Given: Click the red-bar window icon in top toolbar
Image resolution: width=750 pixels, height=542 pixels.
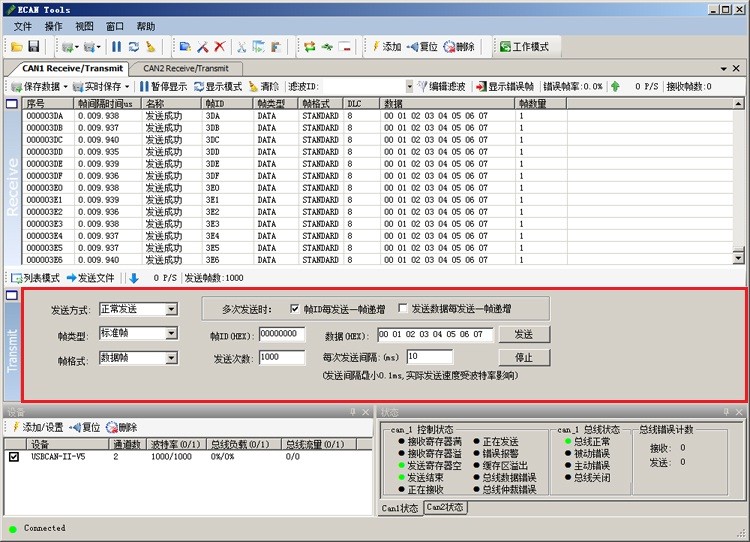Looking at the screenshot, I should tap(344, 46).
